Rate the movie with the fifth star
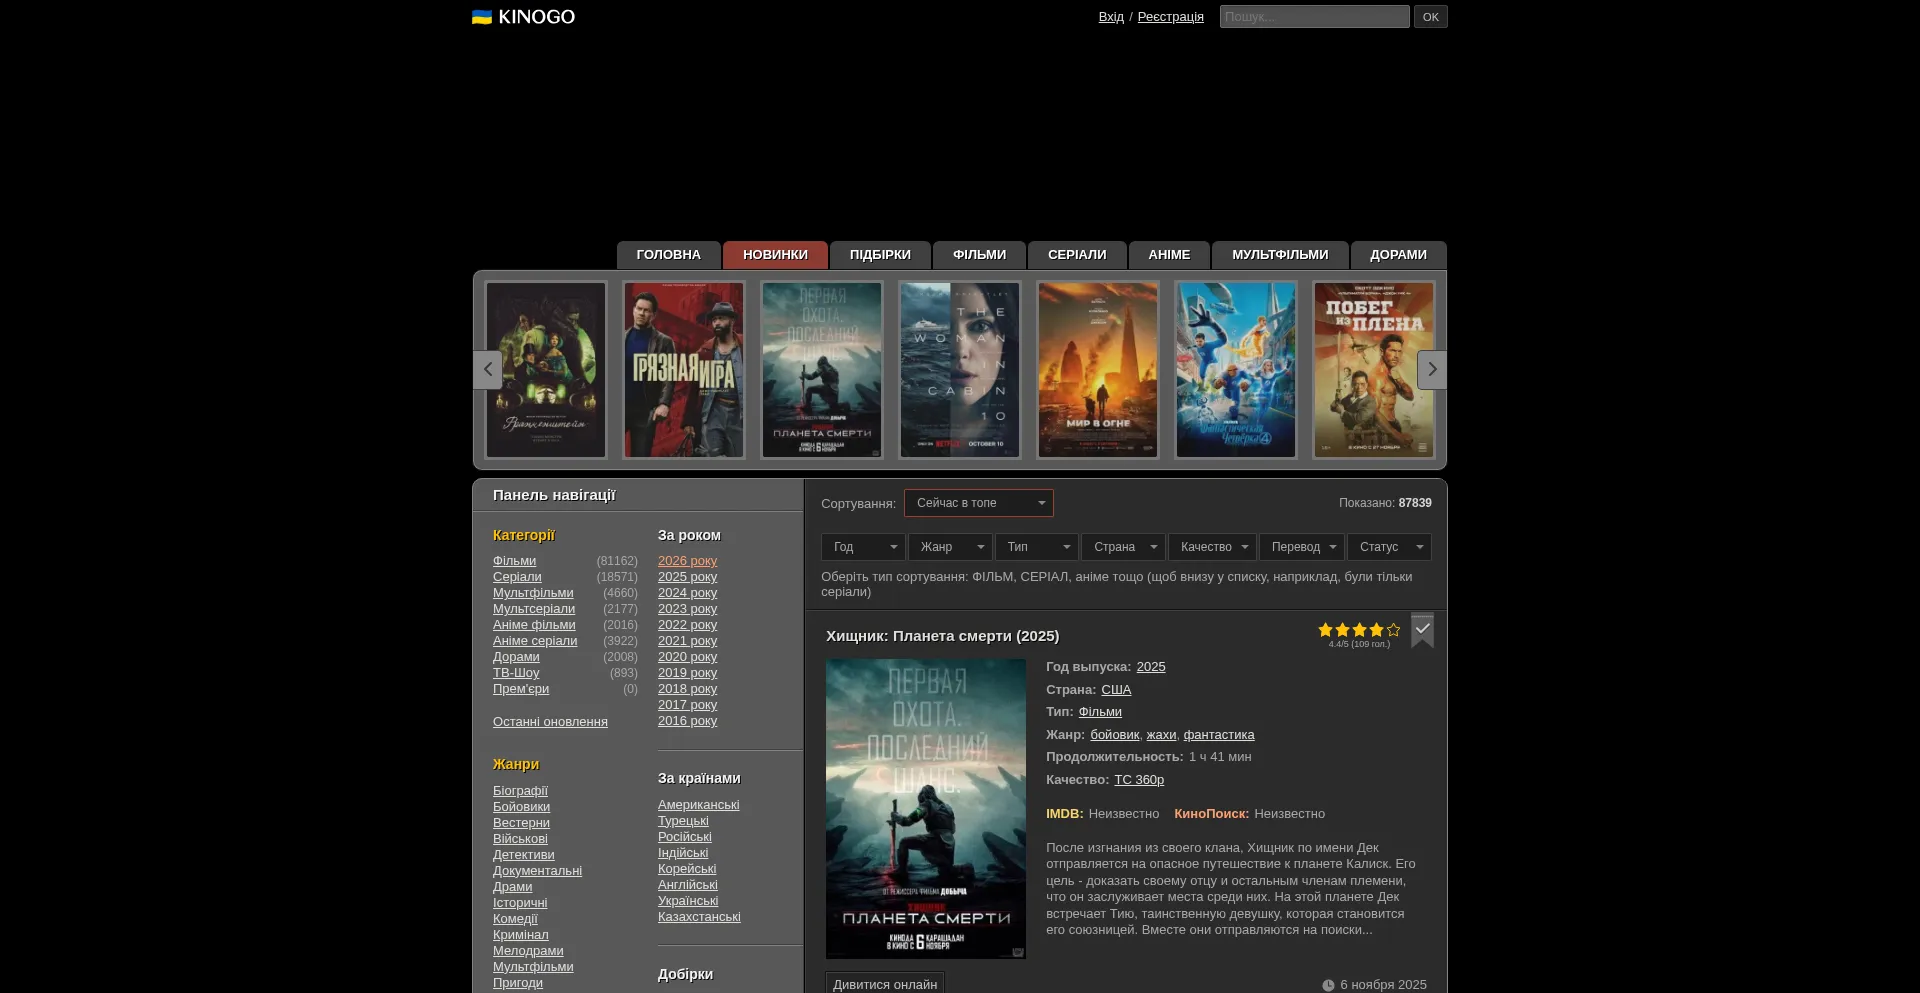The height and width of the screenshot is (993, 1920). pyautogui.click(x=1394, y=630)
